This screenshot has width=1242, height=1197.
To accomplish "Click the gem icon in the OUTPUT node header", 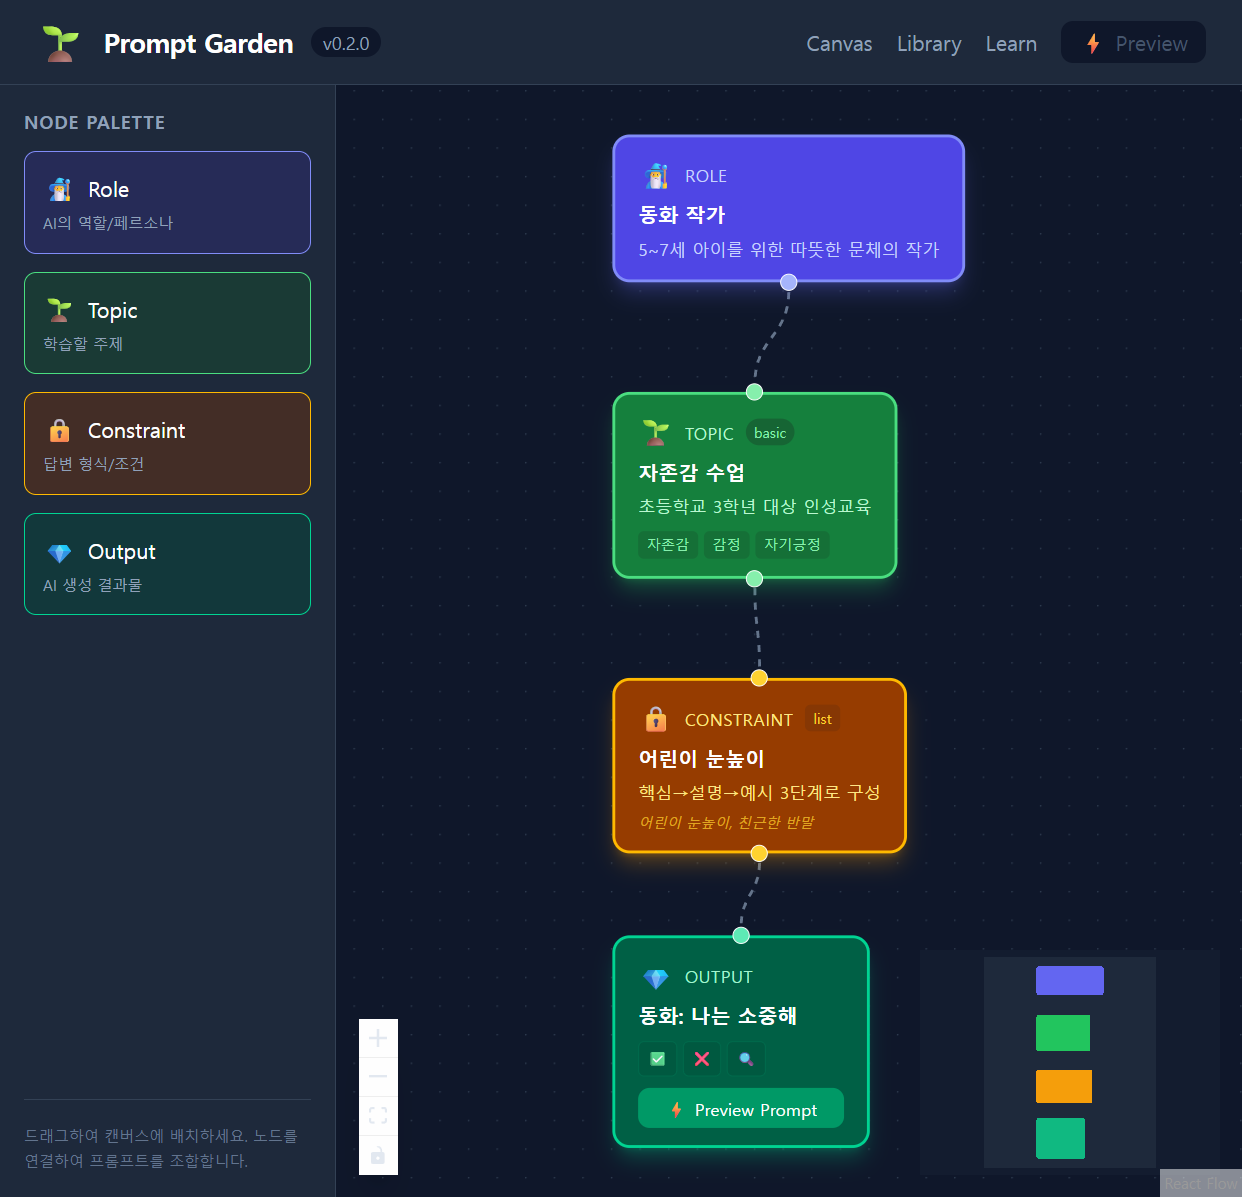I will click(x=657, y=977).
